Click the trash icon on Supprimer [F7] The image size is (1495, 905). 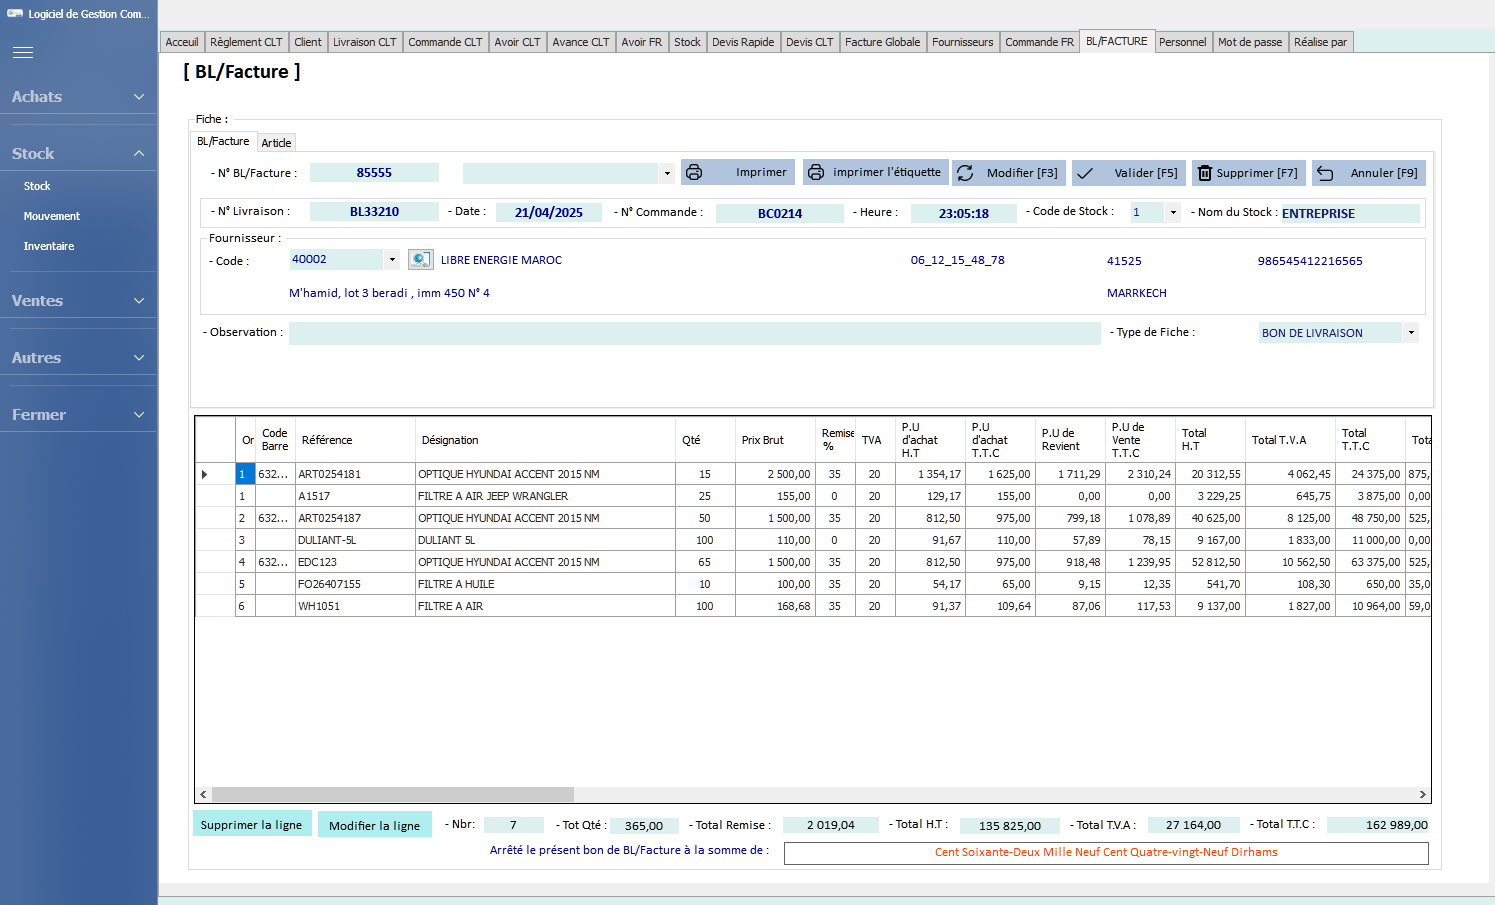pos(1205,173)
